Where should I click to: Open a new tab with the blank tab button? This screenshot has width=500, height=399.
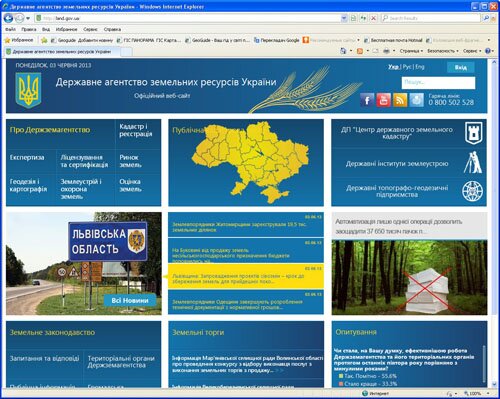point(126,52)
